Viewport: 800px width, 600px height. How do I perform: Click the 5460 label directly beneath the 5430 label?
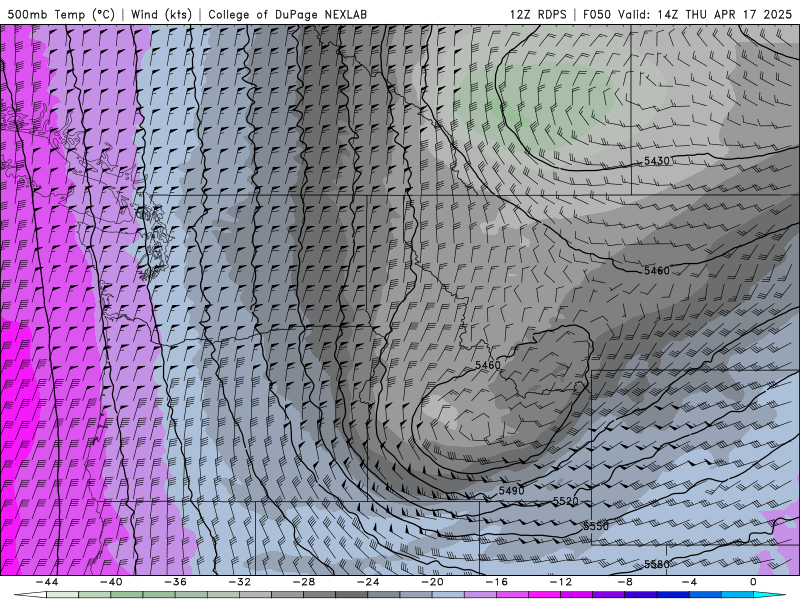pos(657,270)
